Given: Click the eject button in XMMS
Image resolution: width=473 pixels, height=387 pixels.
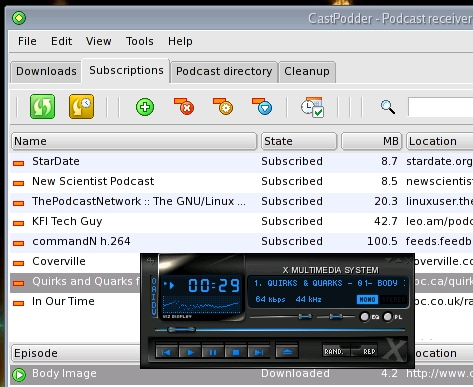Looking at the screenshot, I should click(x=287, y=352).
